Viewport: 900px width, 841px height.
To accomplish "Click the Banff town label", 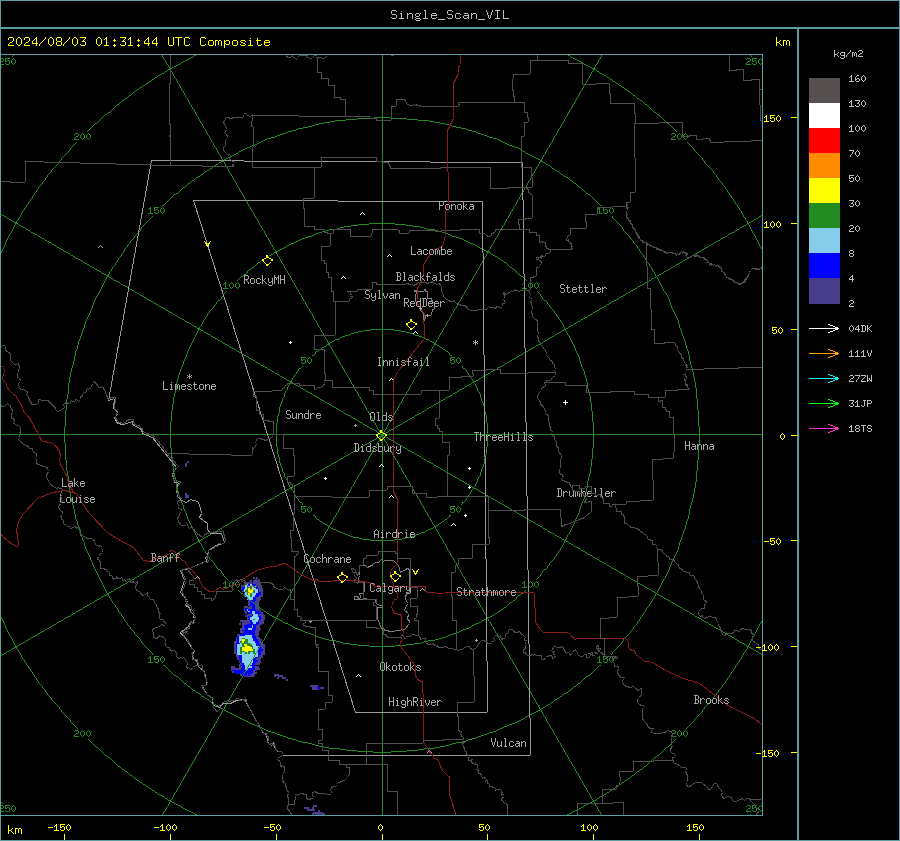I will tap(165, 557).
